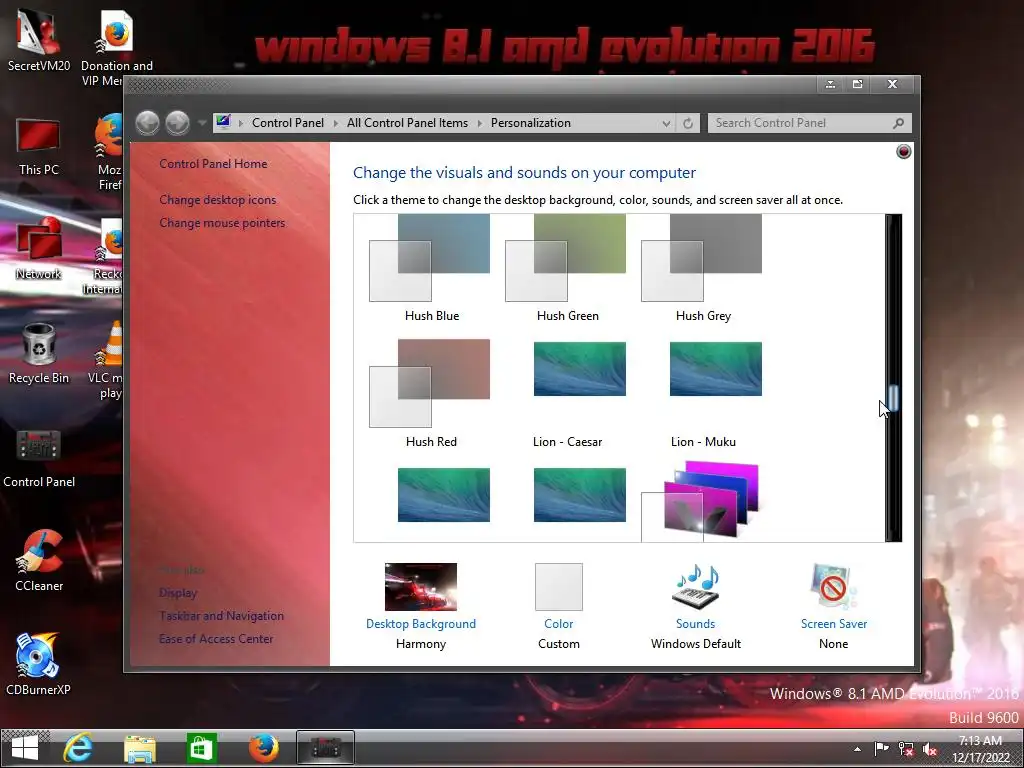Open the Screen Saver settings link
This screenshot has height=768, width=1024.
834,624
